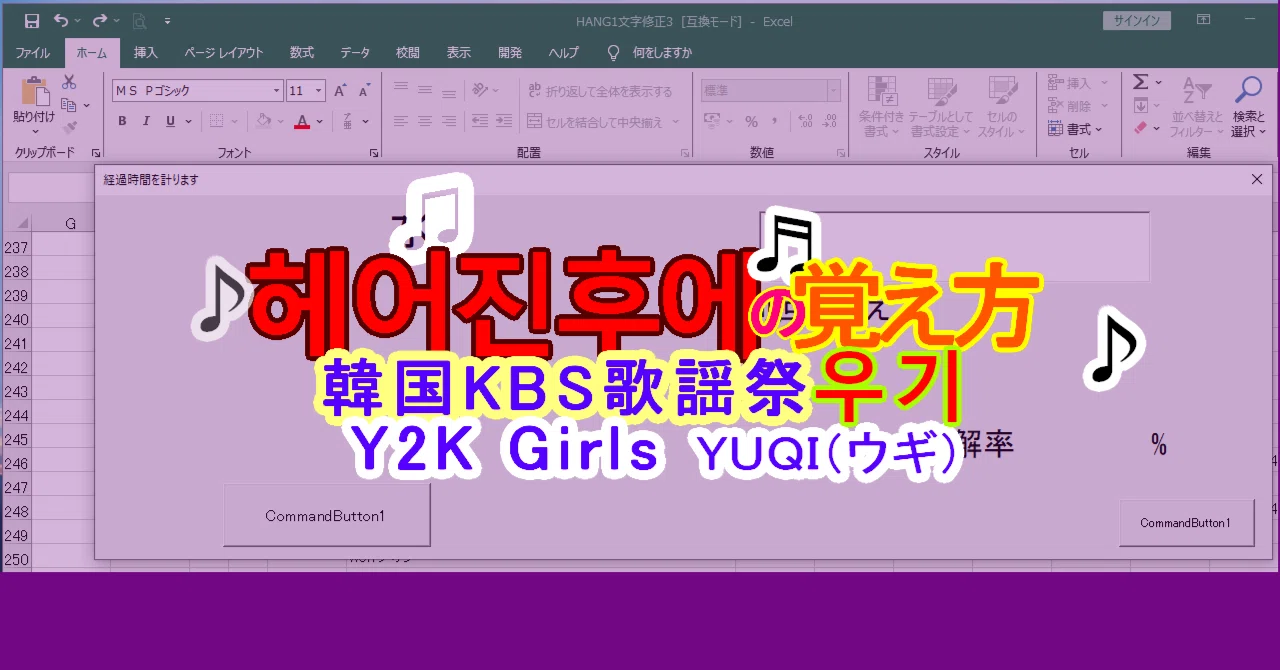Click the 何をしますか search box

coord(650,53)
